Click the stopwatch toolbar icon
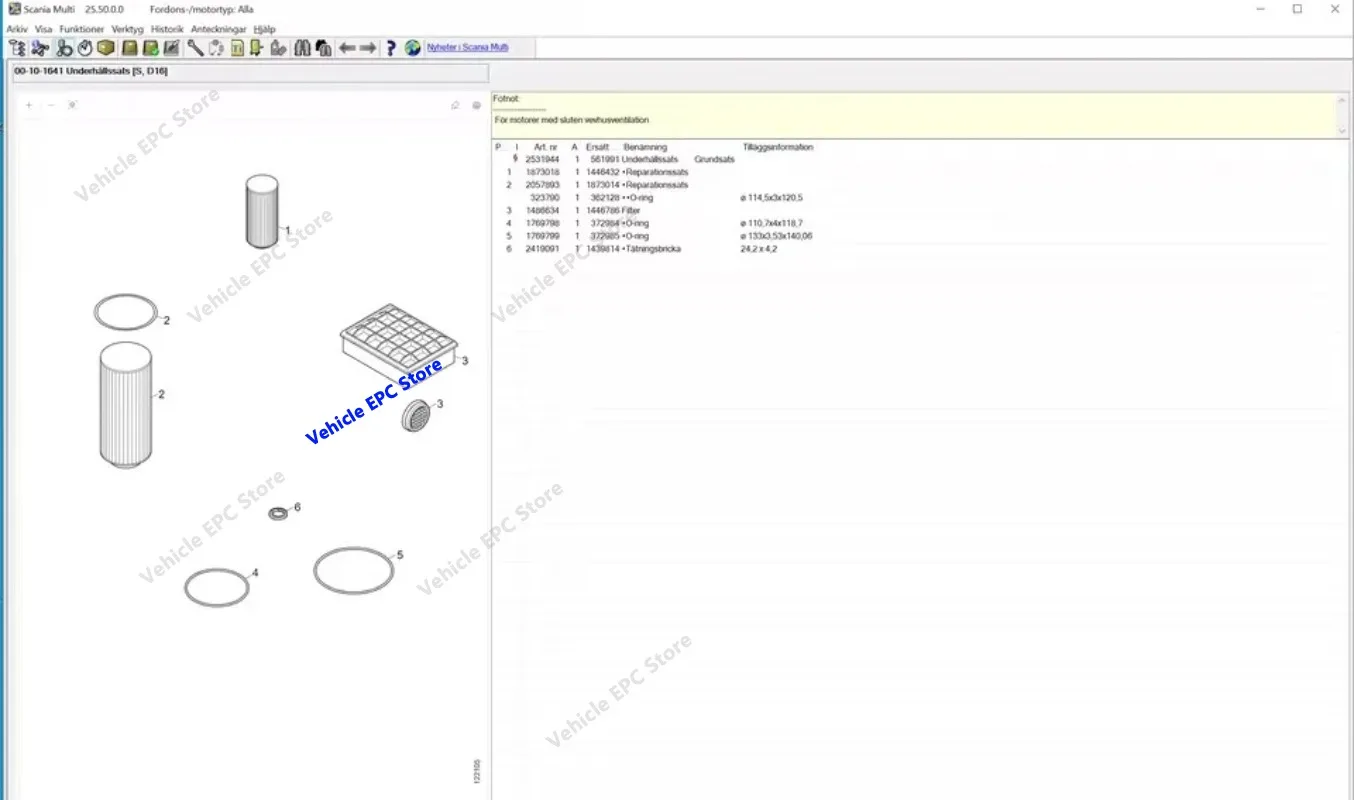 [85, 48]
